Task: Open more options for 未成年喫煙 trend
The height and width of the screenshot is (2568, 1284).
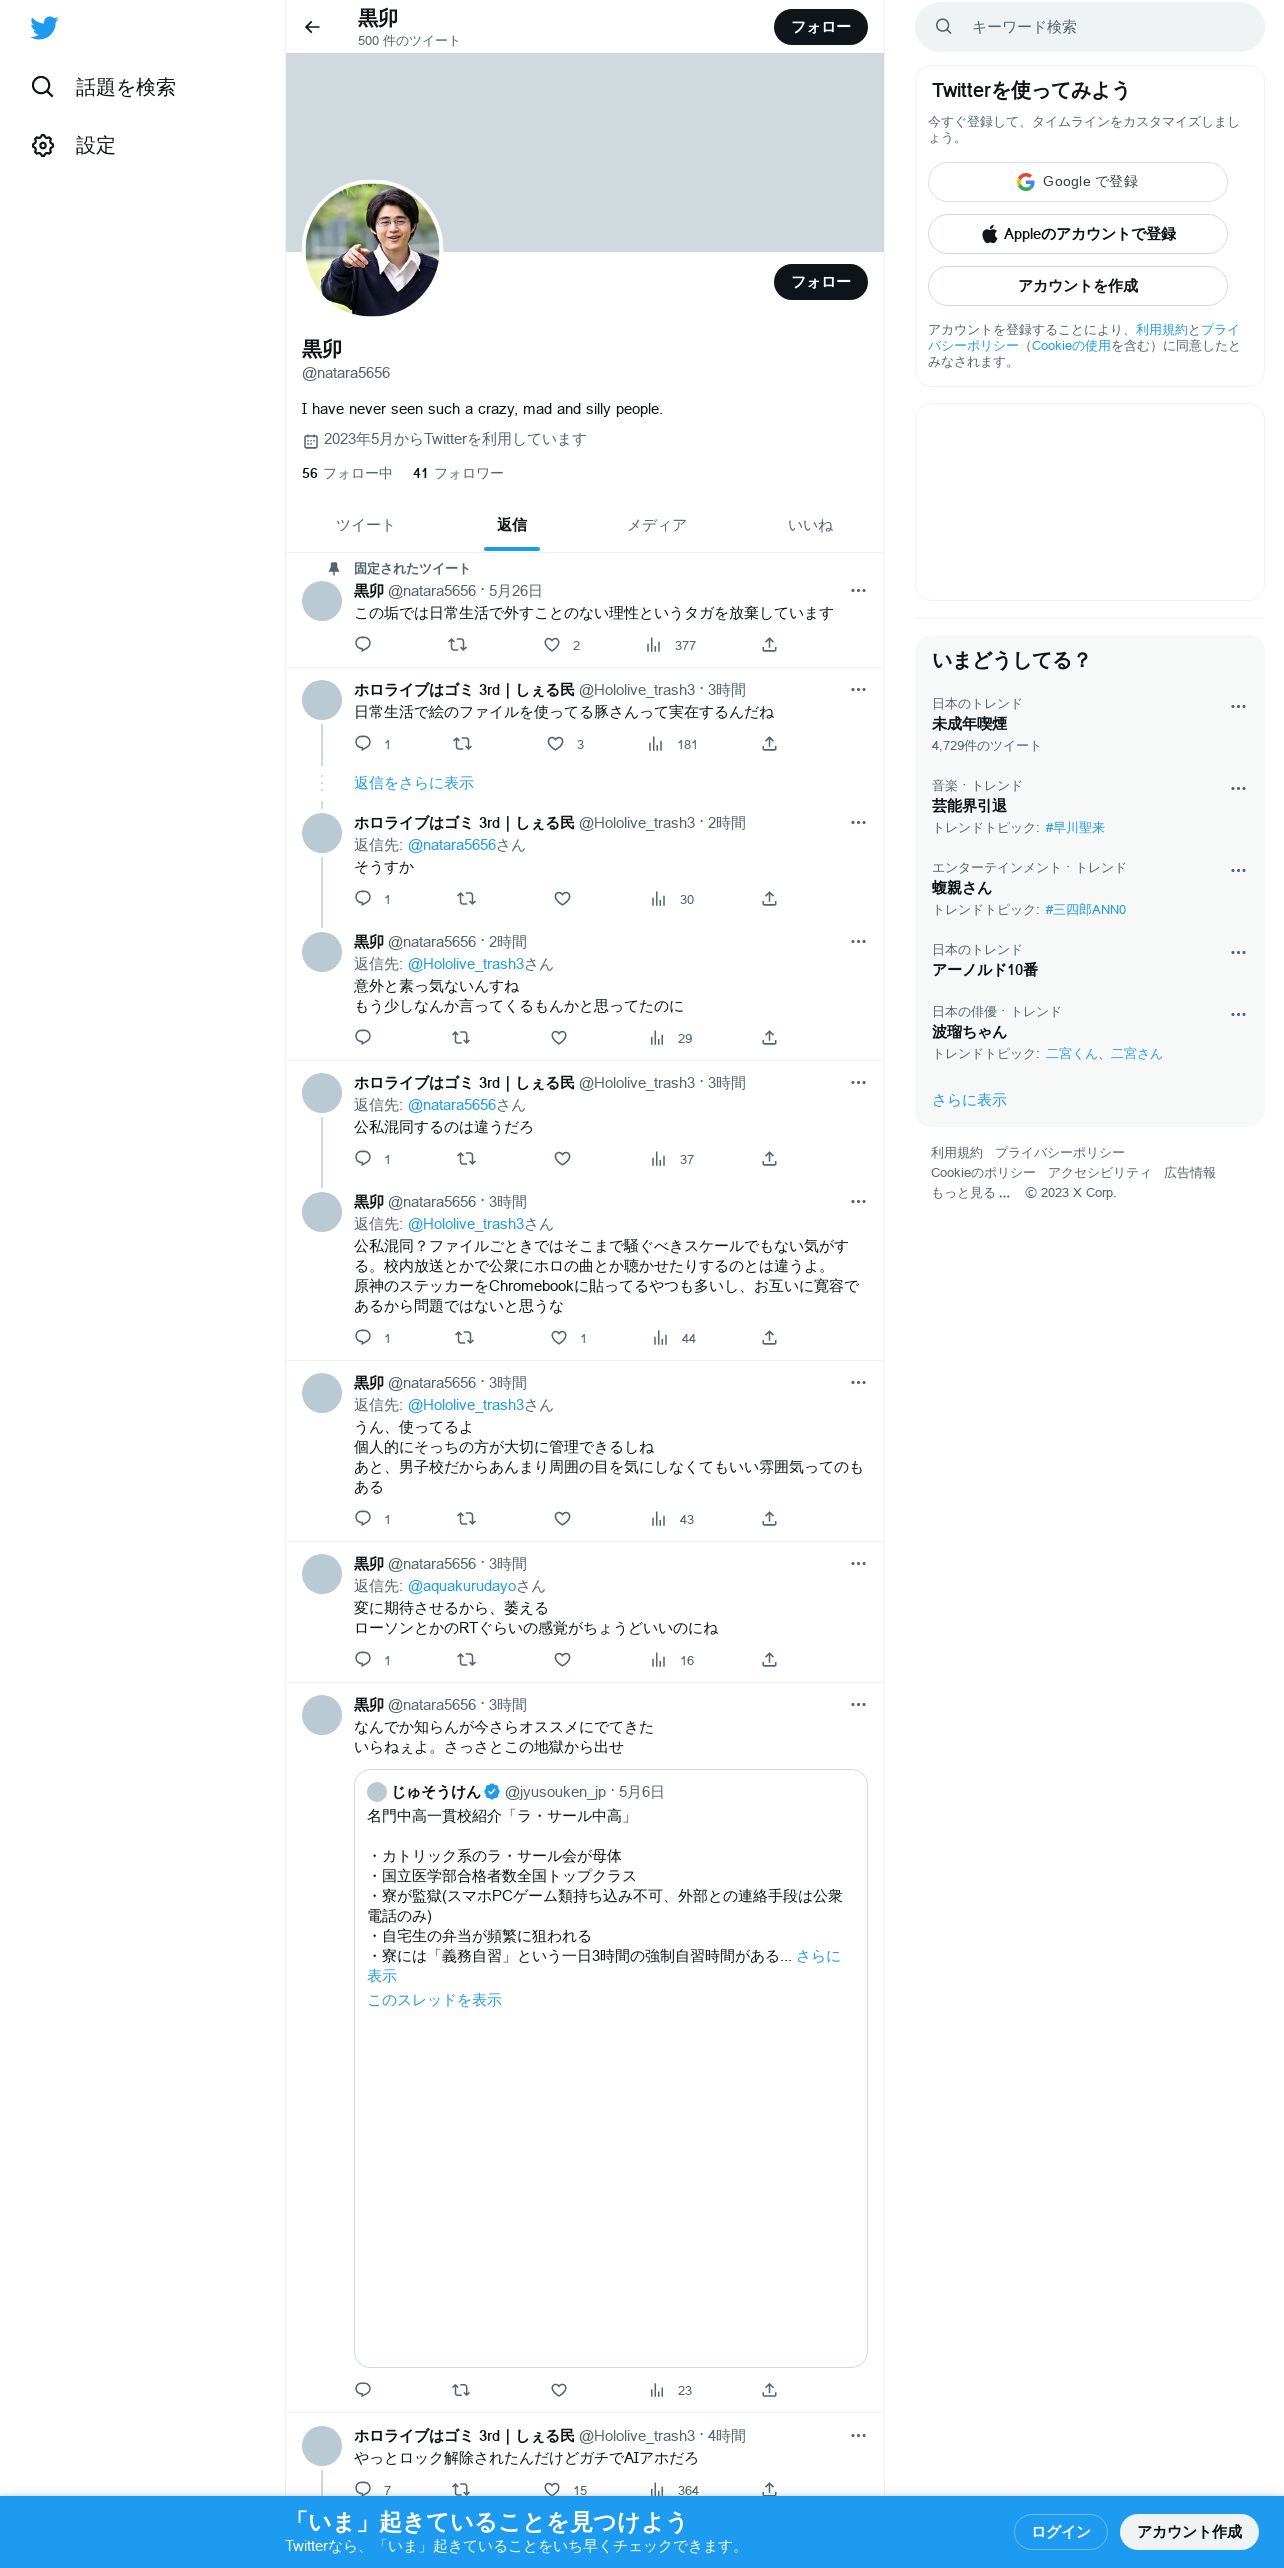Action: 1238,706
